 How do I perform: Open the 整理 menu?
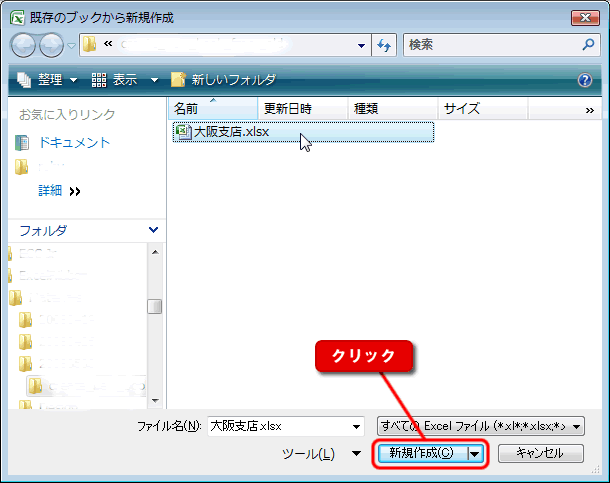tap(46, 80)
